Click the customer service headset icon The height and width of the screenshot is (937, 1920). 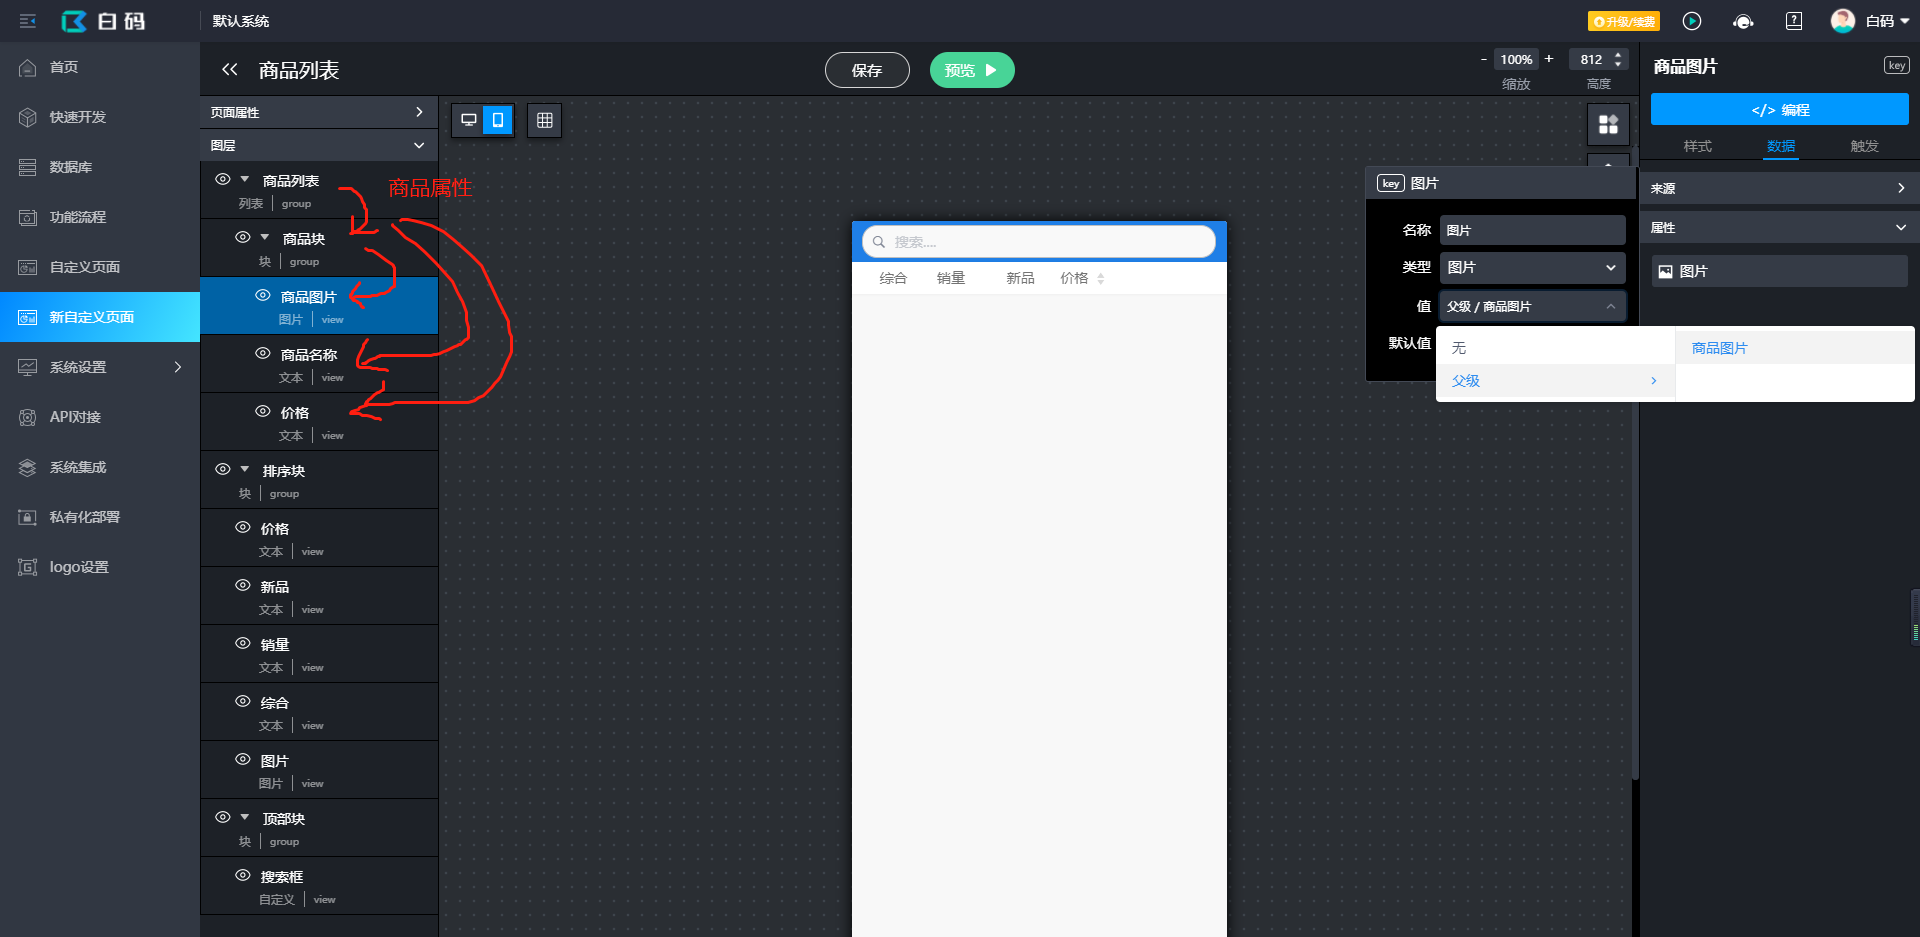pyautogui.click(x=1743, y=21)
